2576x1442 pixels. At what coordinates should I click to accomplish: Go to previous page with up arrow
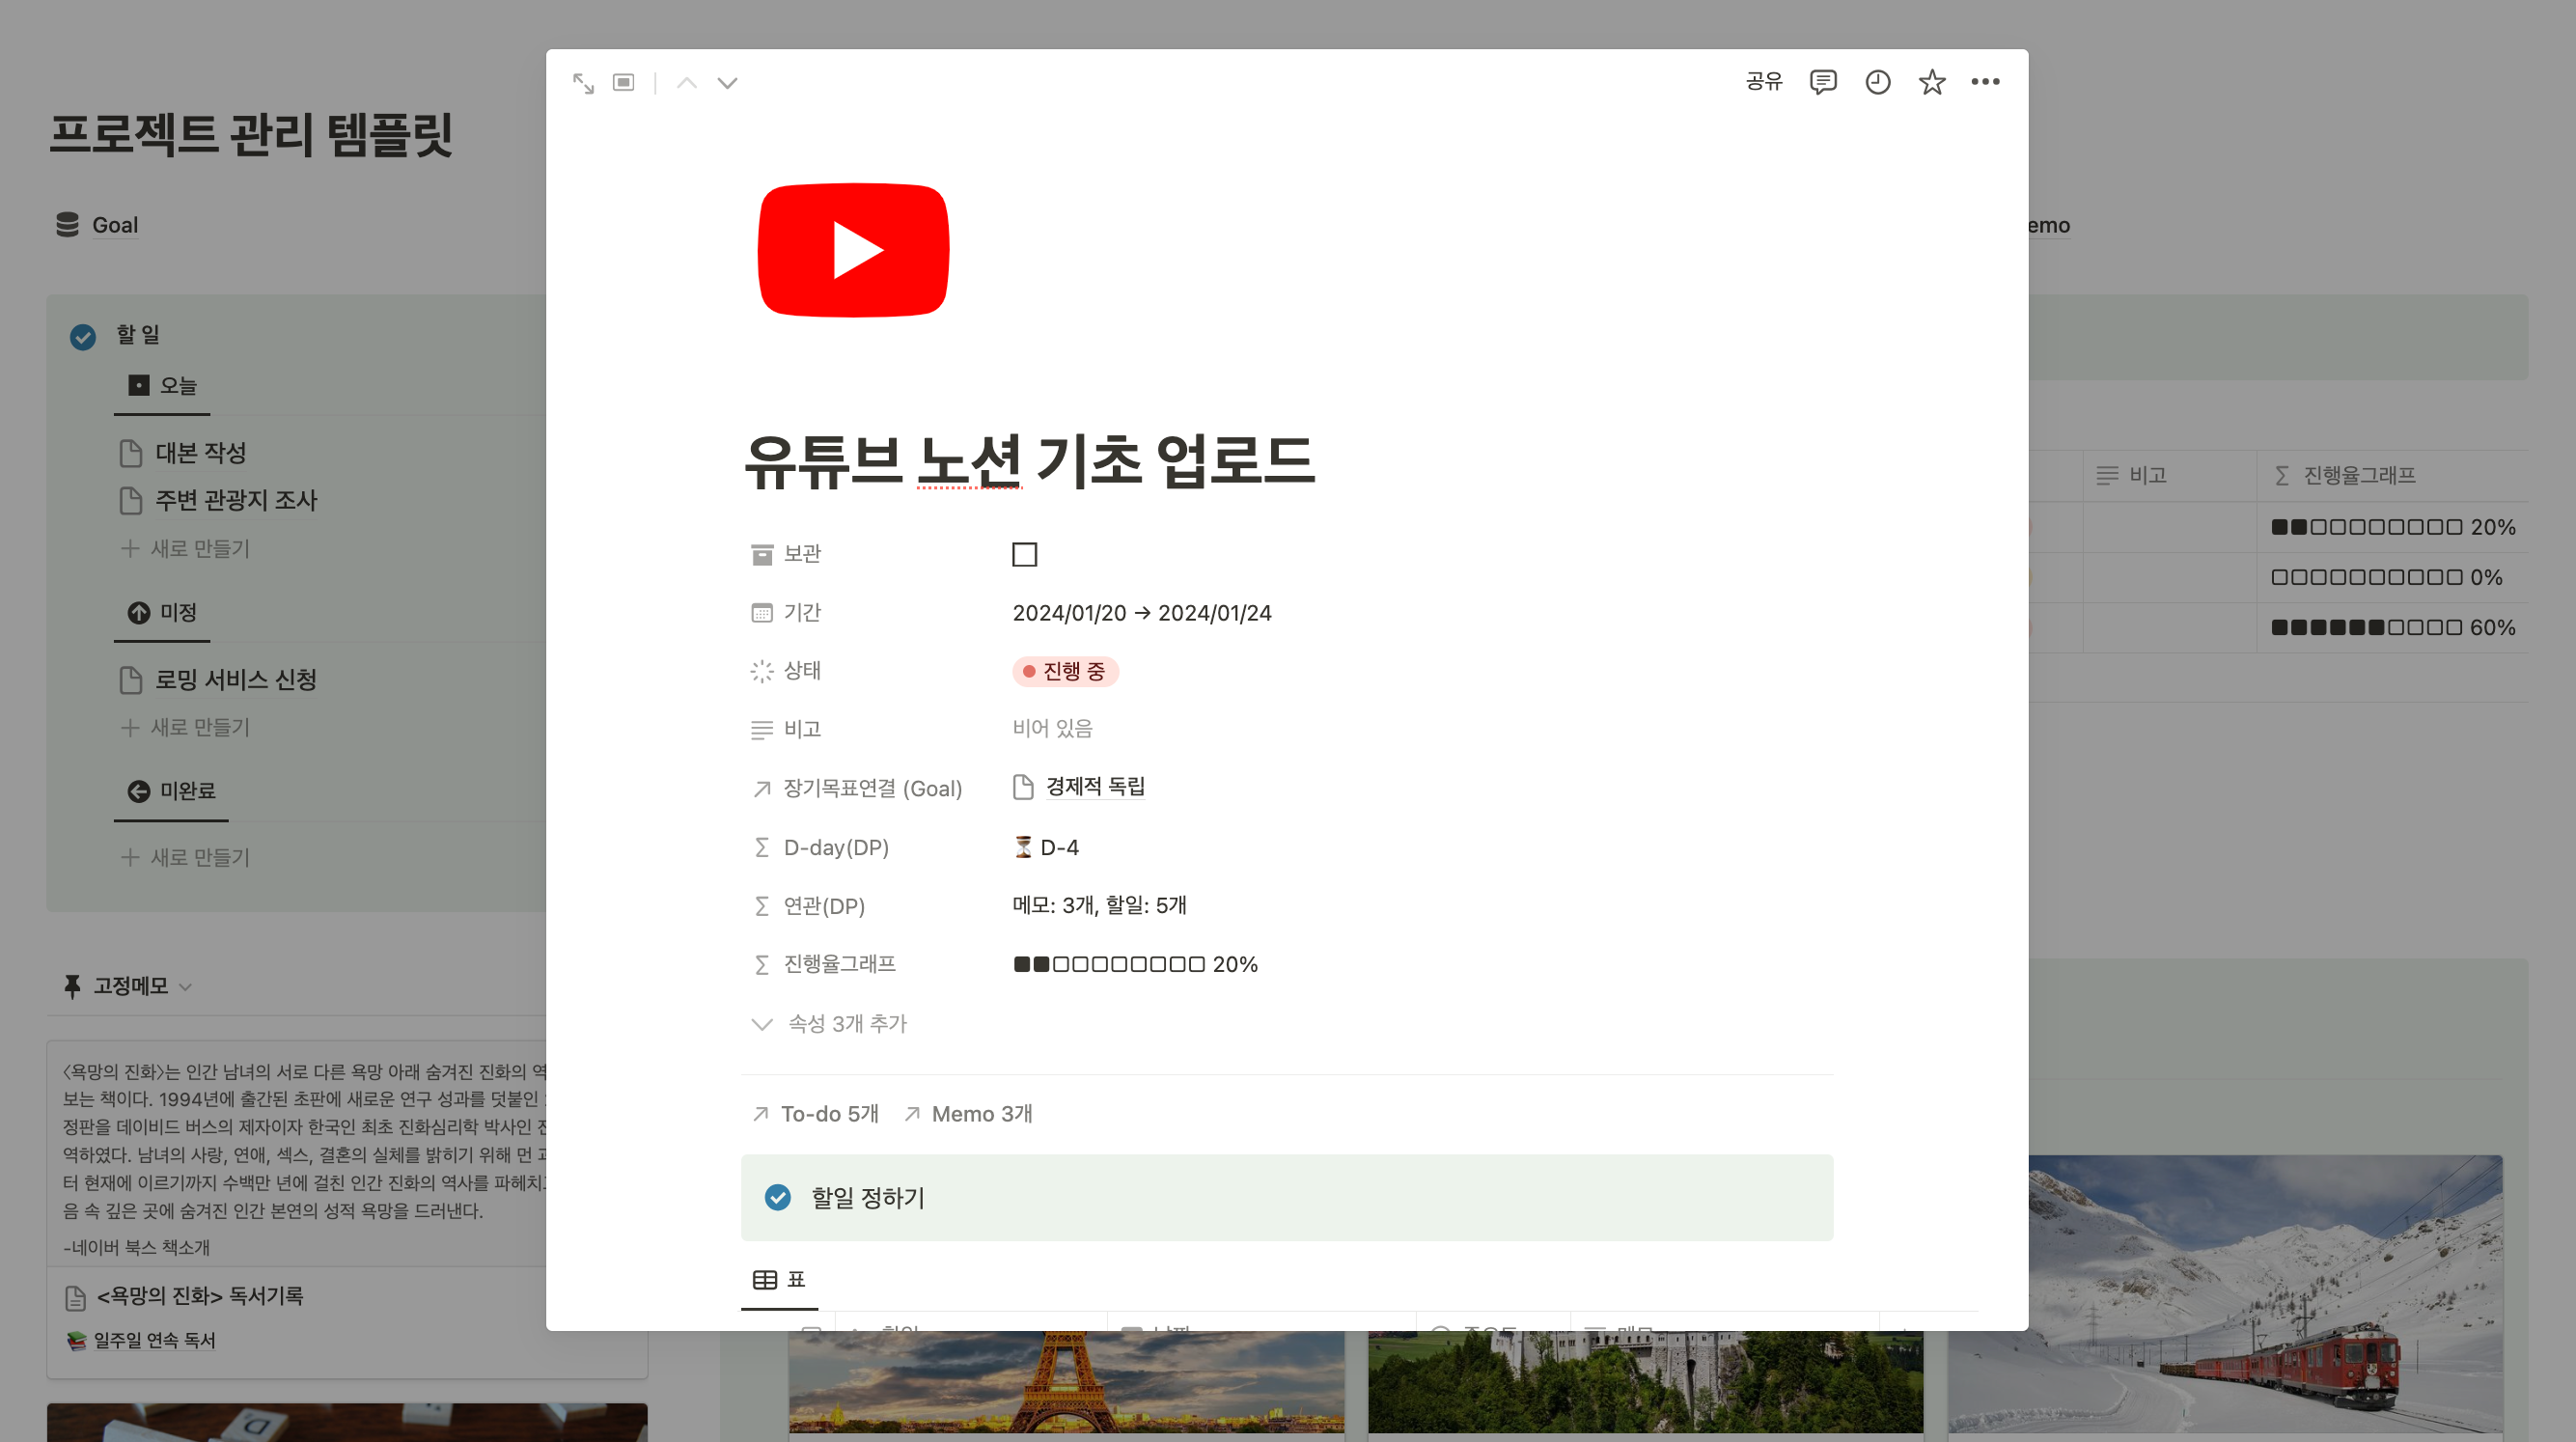point(686,83)
